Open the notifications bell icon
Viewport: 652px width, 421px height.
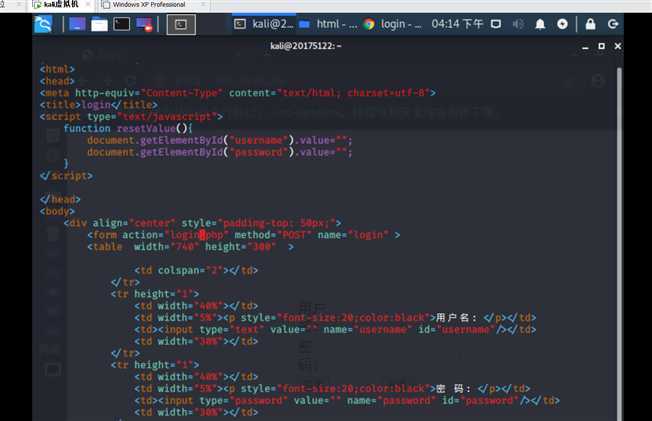tap(540, 24)
